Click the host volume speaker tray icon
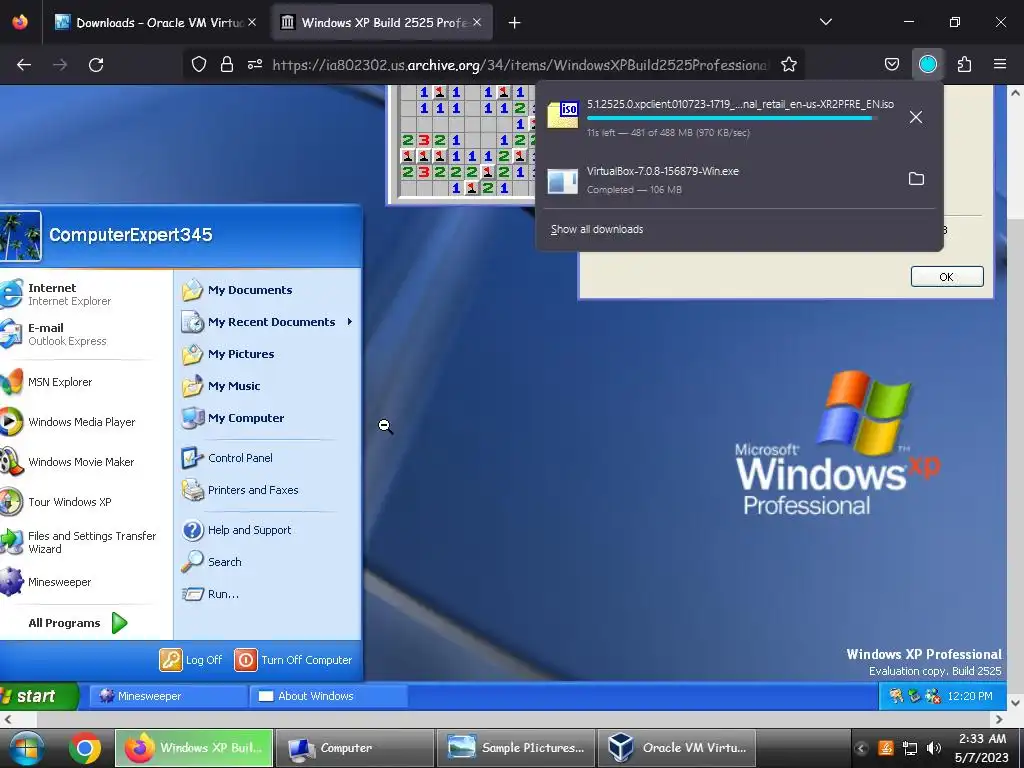 (x=934, y=748)
